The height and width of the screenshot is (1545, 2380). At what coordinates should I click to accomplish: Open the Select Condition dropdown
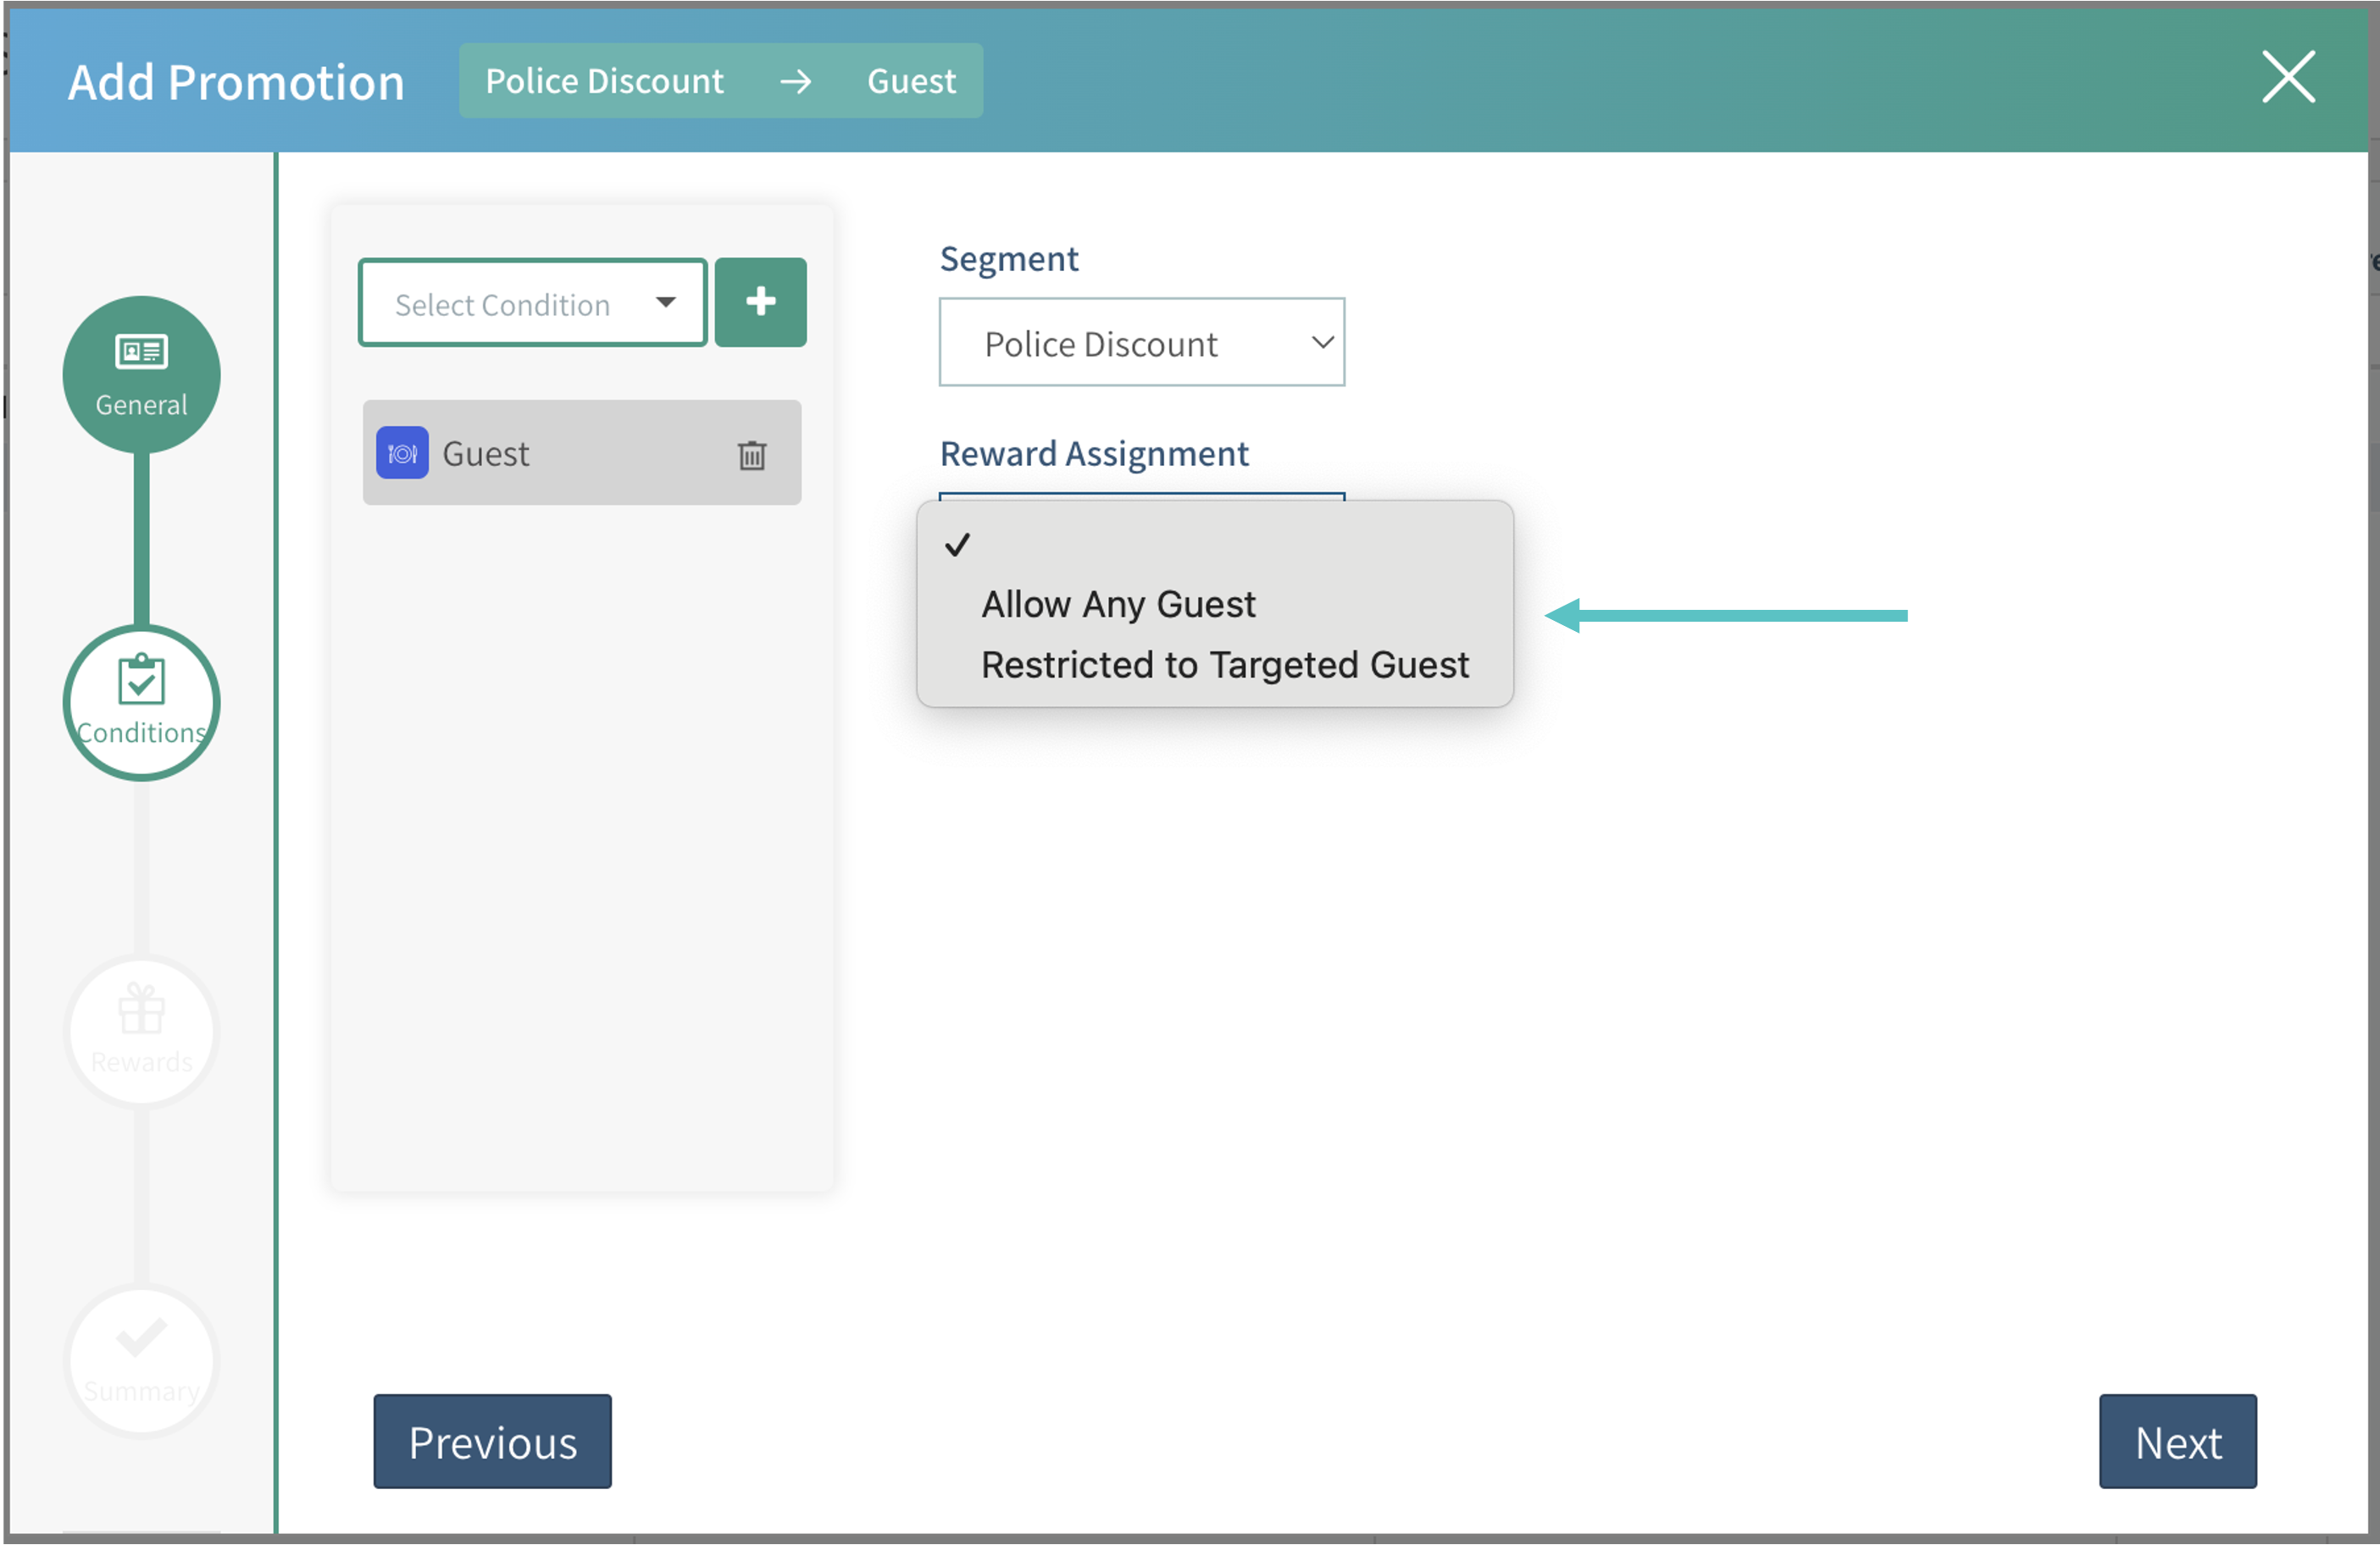pyautogui.click(x=502, y=304)
